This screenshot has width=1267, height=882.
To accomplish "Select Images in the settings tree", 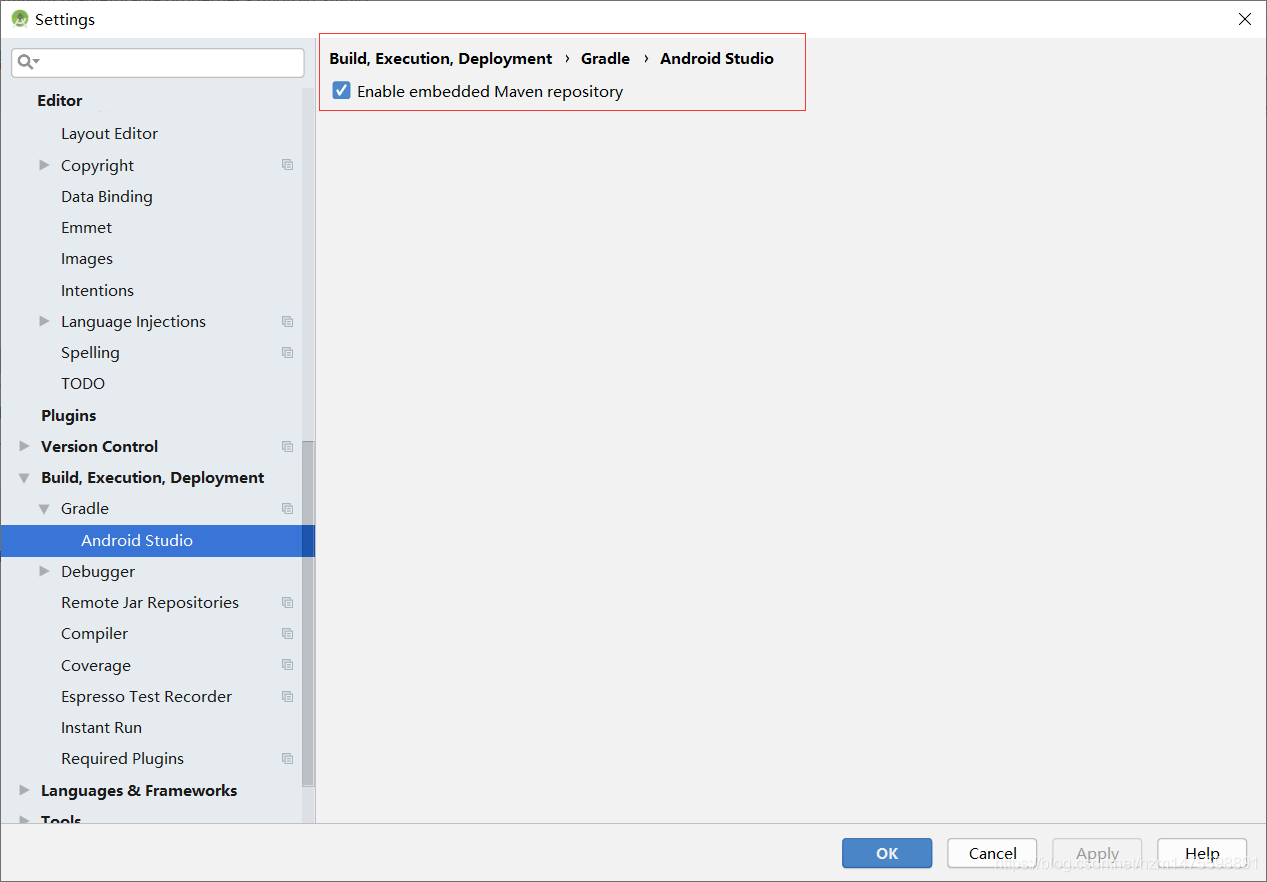I will coord(87,258).
